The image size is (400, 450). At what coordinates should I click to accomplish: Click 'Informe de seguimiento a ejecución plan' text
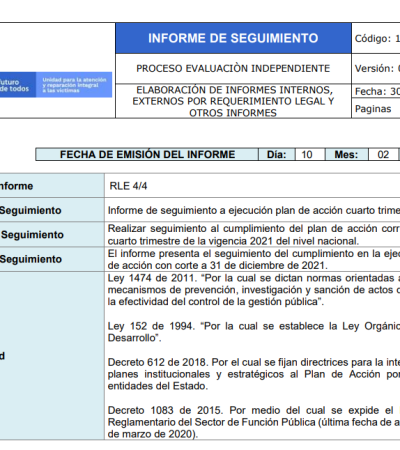pos(254,211)
